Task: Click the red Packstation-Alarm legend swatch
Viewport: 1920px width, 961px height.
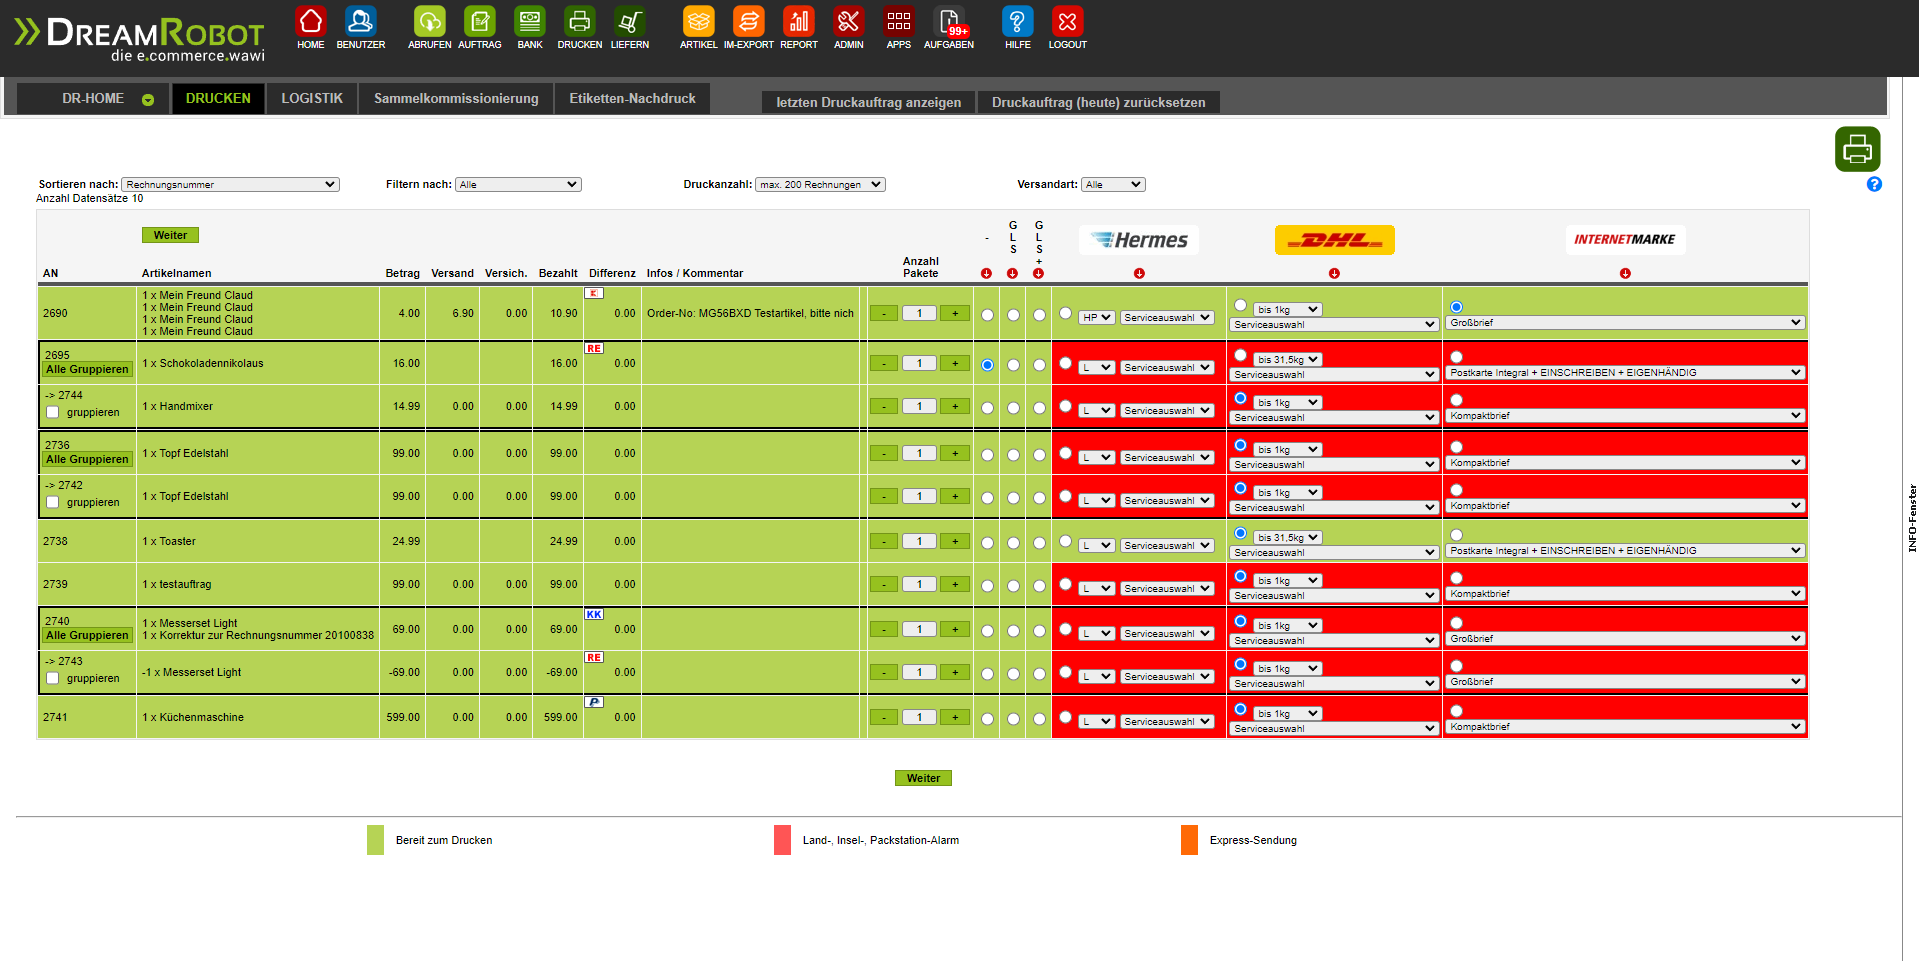Action: point(783,840)
